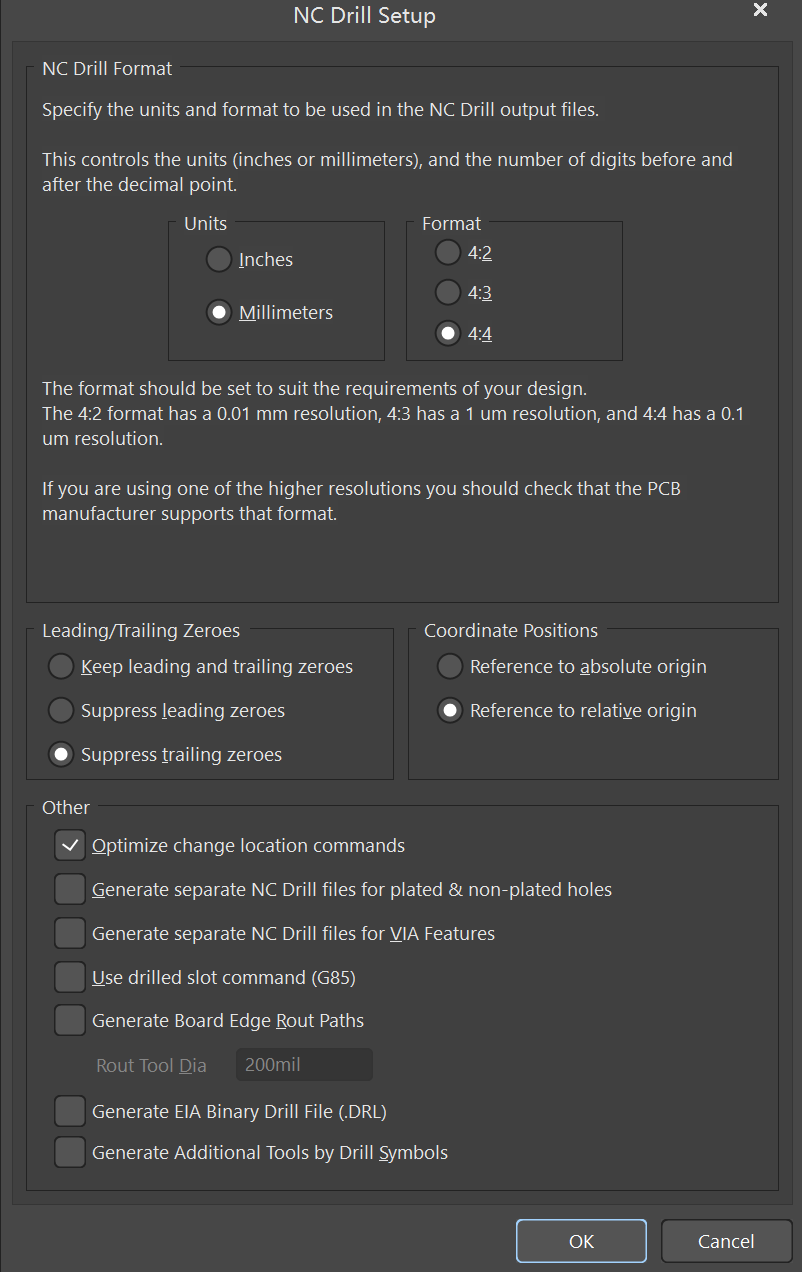Image resolution: width=802 pixels, height=1272 pixels.
Task: Click the Rout Tool Dia input field
Action: [x=304, y=1065]
